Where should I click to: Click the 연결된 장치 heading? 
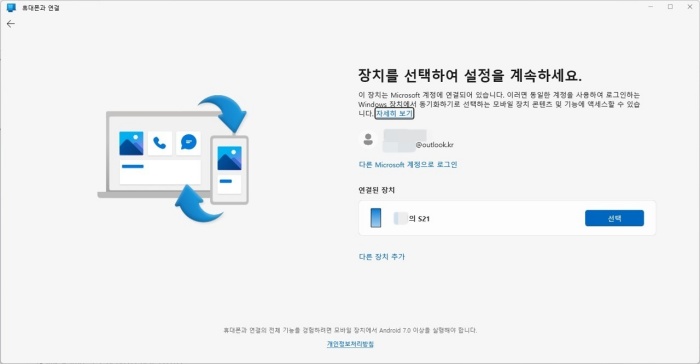point(376,190)
